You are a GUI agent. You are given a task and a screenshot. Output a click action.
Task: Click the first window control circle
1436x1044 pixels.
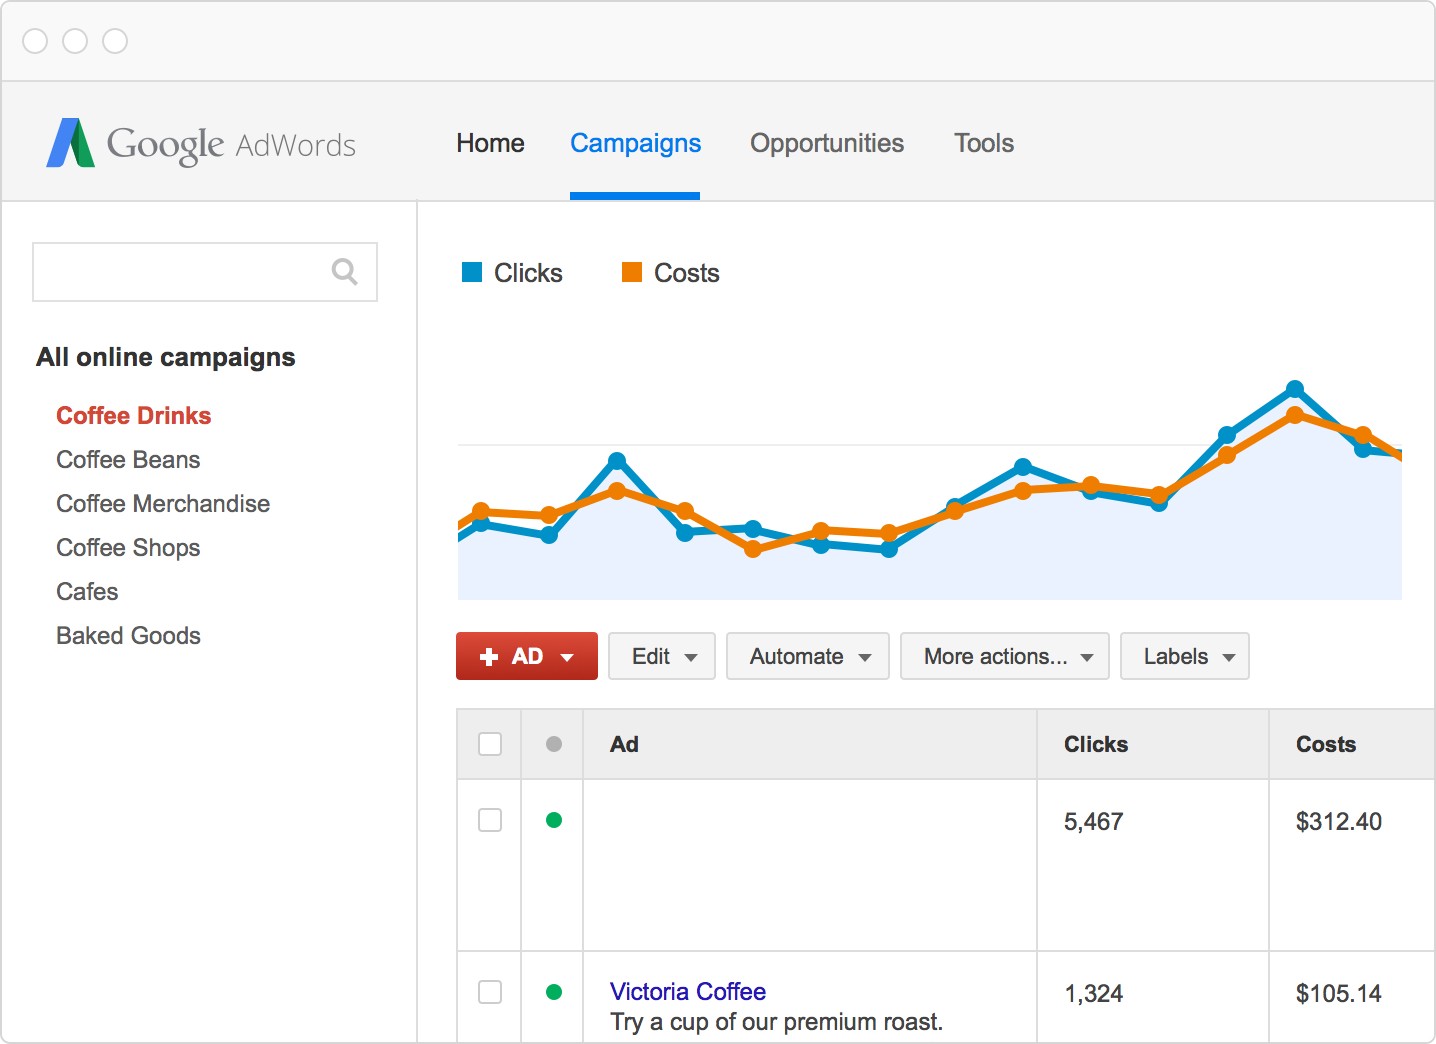click(x=35, y=41)
